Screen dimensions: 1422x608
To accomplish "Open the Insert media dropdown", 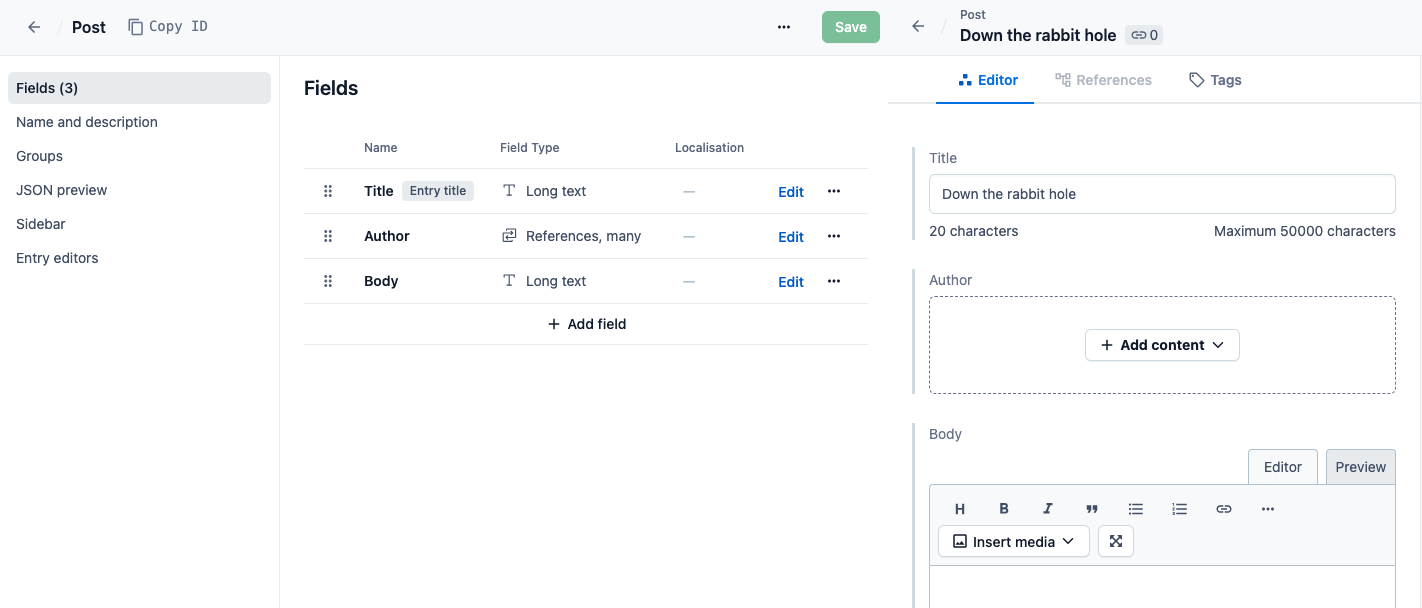I will 1013,541.
